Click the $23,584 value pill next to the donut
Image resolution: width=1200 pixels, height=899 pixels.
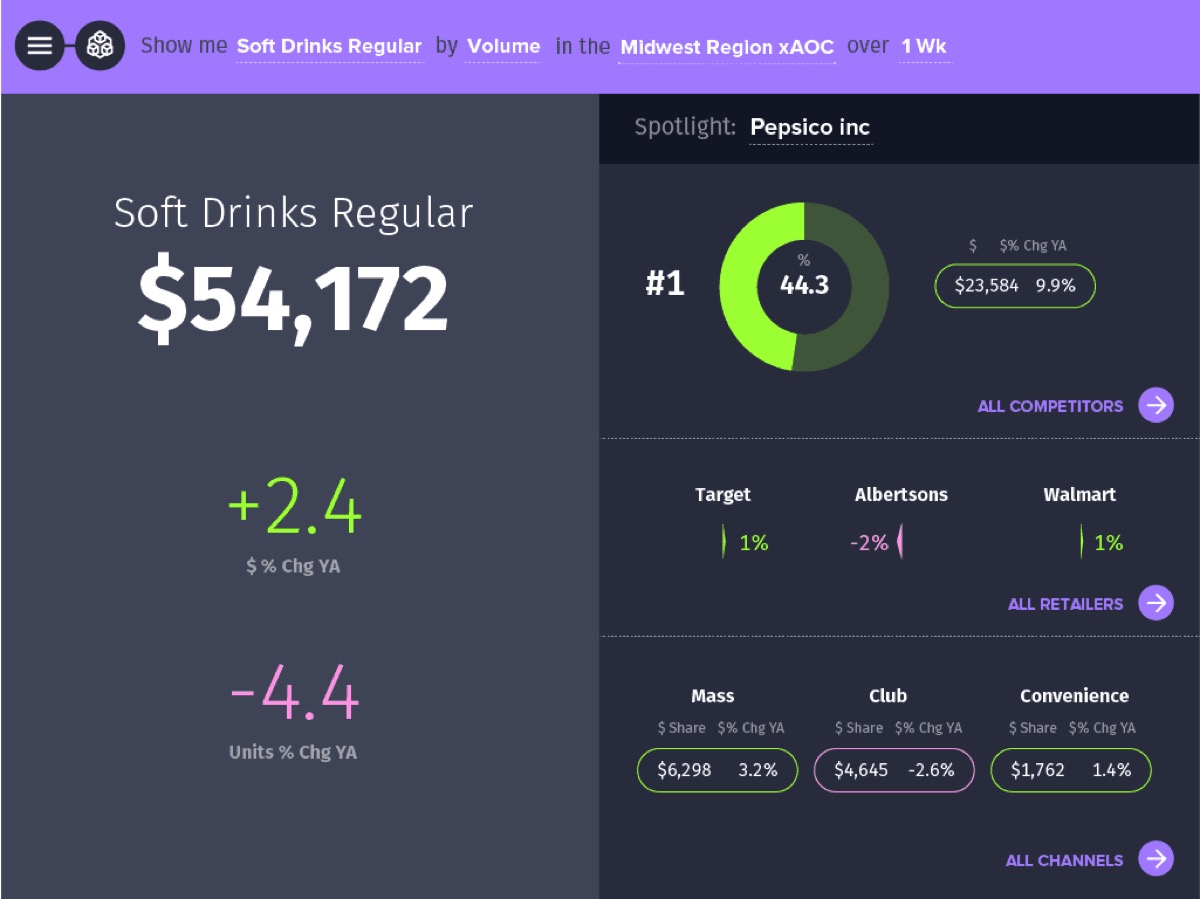click(1014, 286)
